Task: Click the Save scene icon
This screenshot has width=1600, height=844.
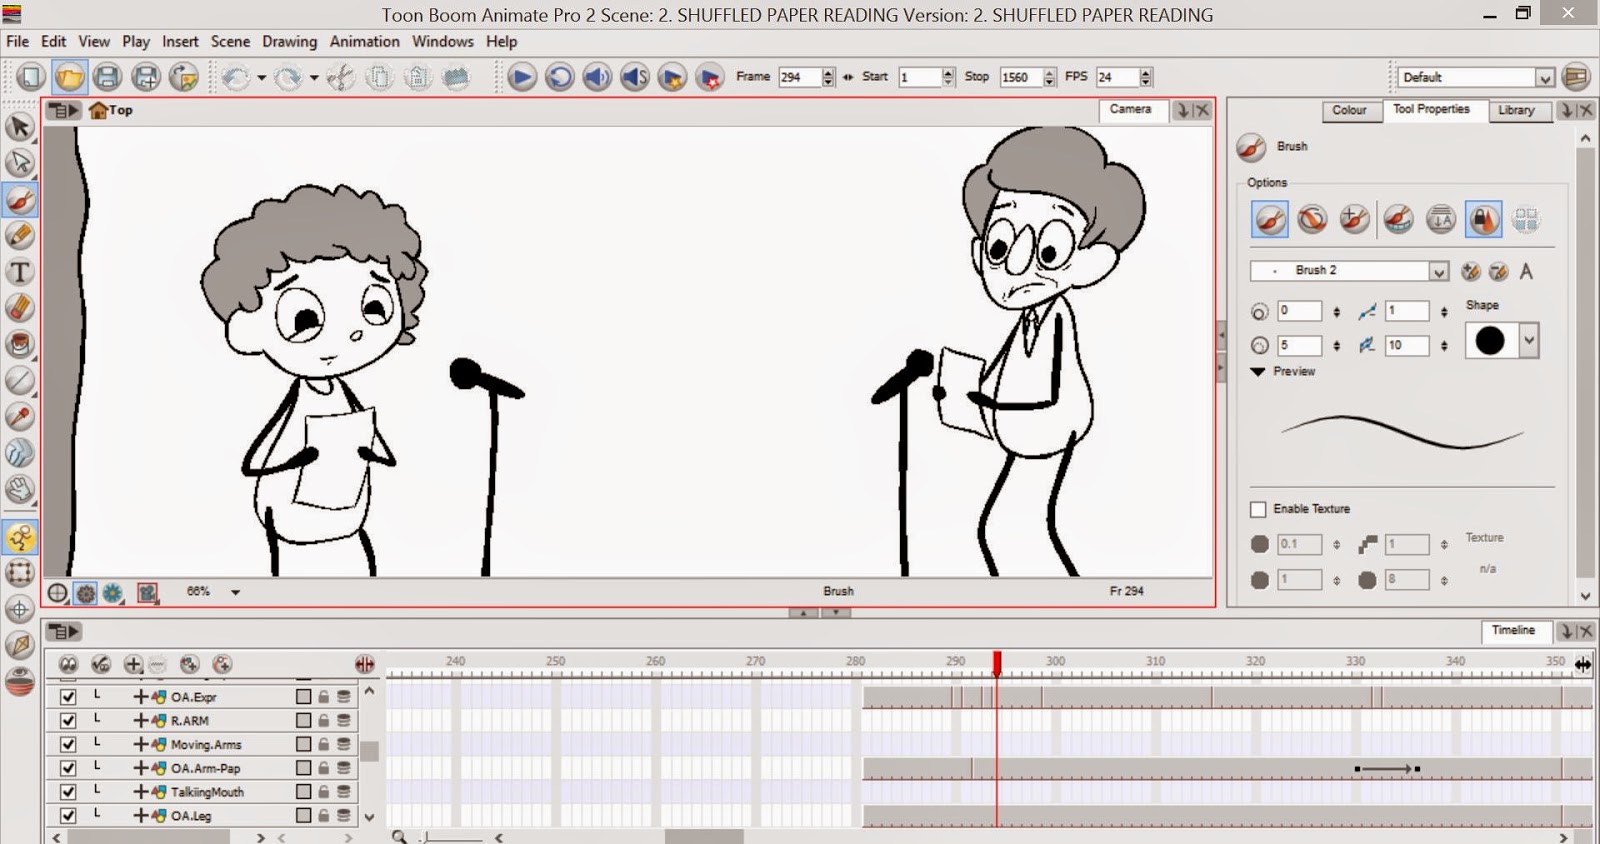Action: pos(107,77)
